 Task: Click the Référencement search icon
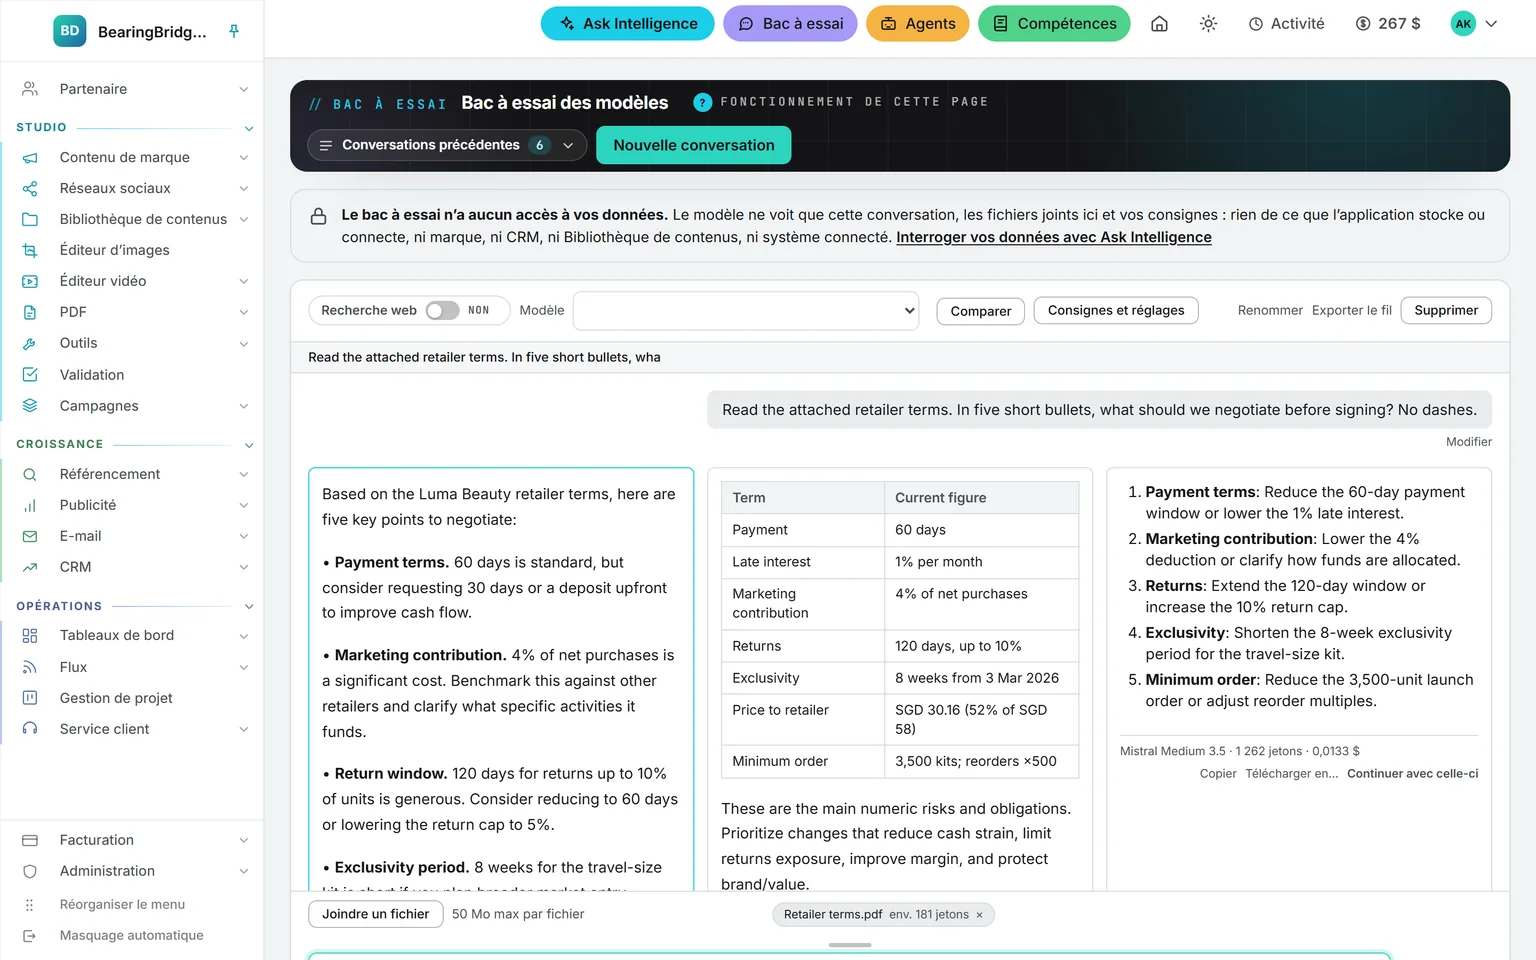click(30, 474)
